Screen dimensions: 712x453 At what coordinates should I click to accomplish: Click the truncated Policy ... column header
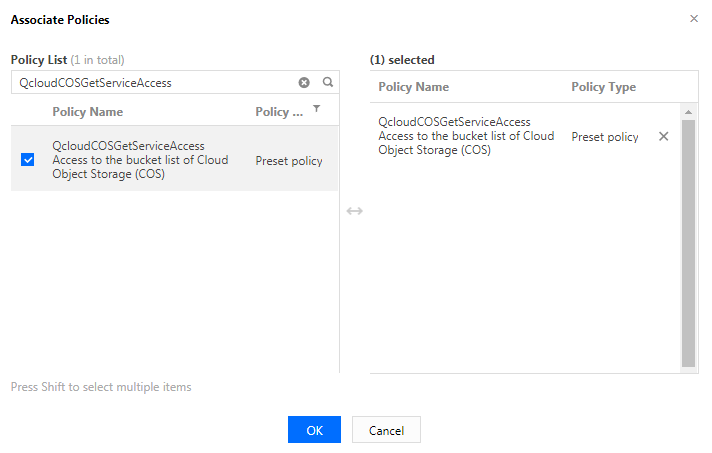[279, 112]
